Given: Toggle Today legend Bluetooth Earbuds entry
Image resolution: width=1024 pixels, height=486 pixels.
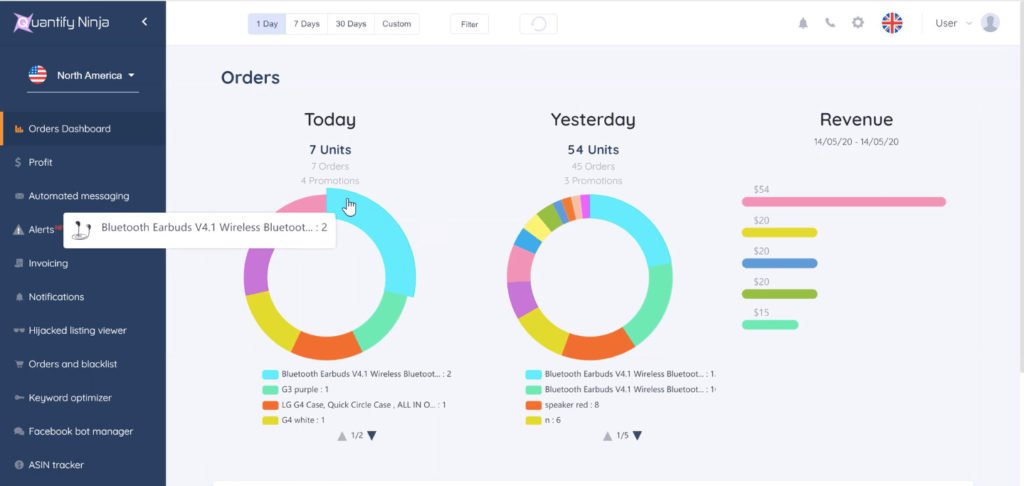Looking at the screenshot, I should pyautogui.click(x=357, y=374).
